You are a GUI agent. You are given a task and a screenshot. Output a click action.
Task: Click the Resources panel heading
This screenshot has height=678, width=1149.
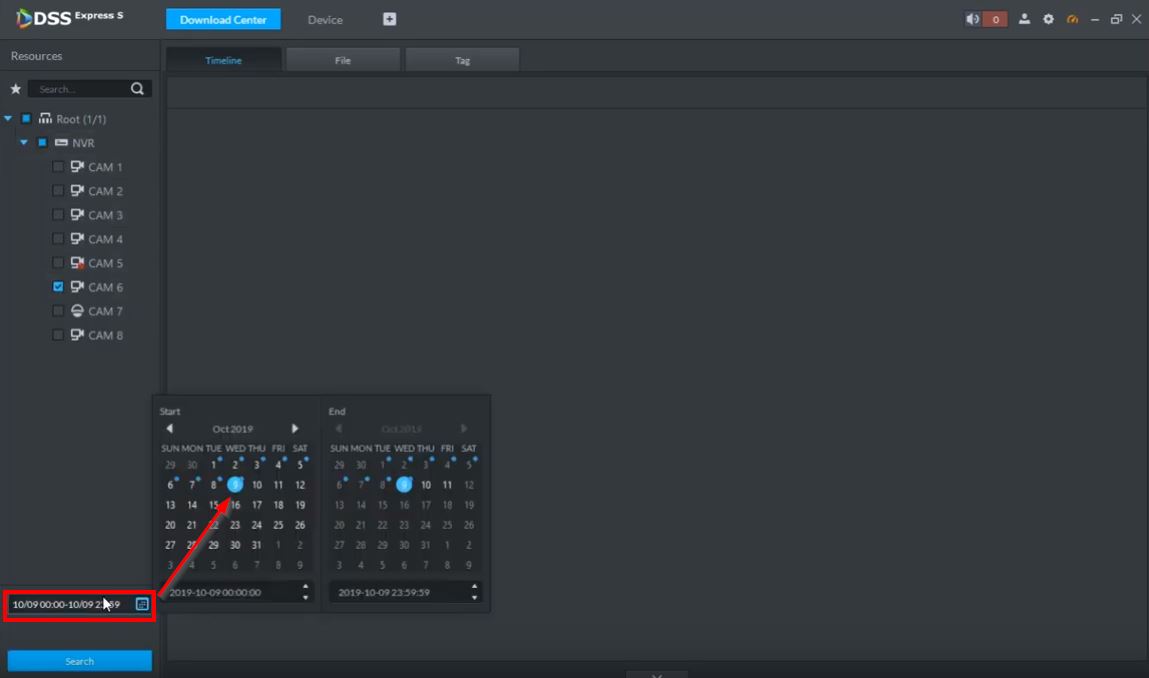37,56
